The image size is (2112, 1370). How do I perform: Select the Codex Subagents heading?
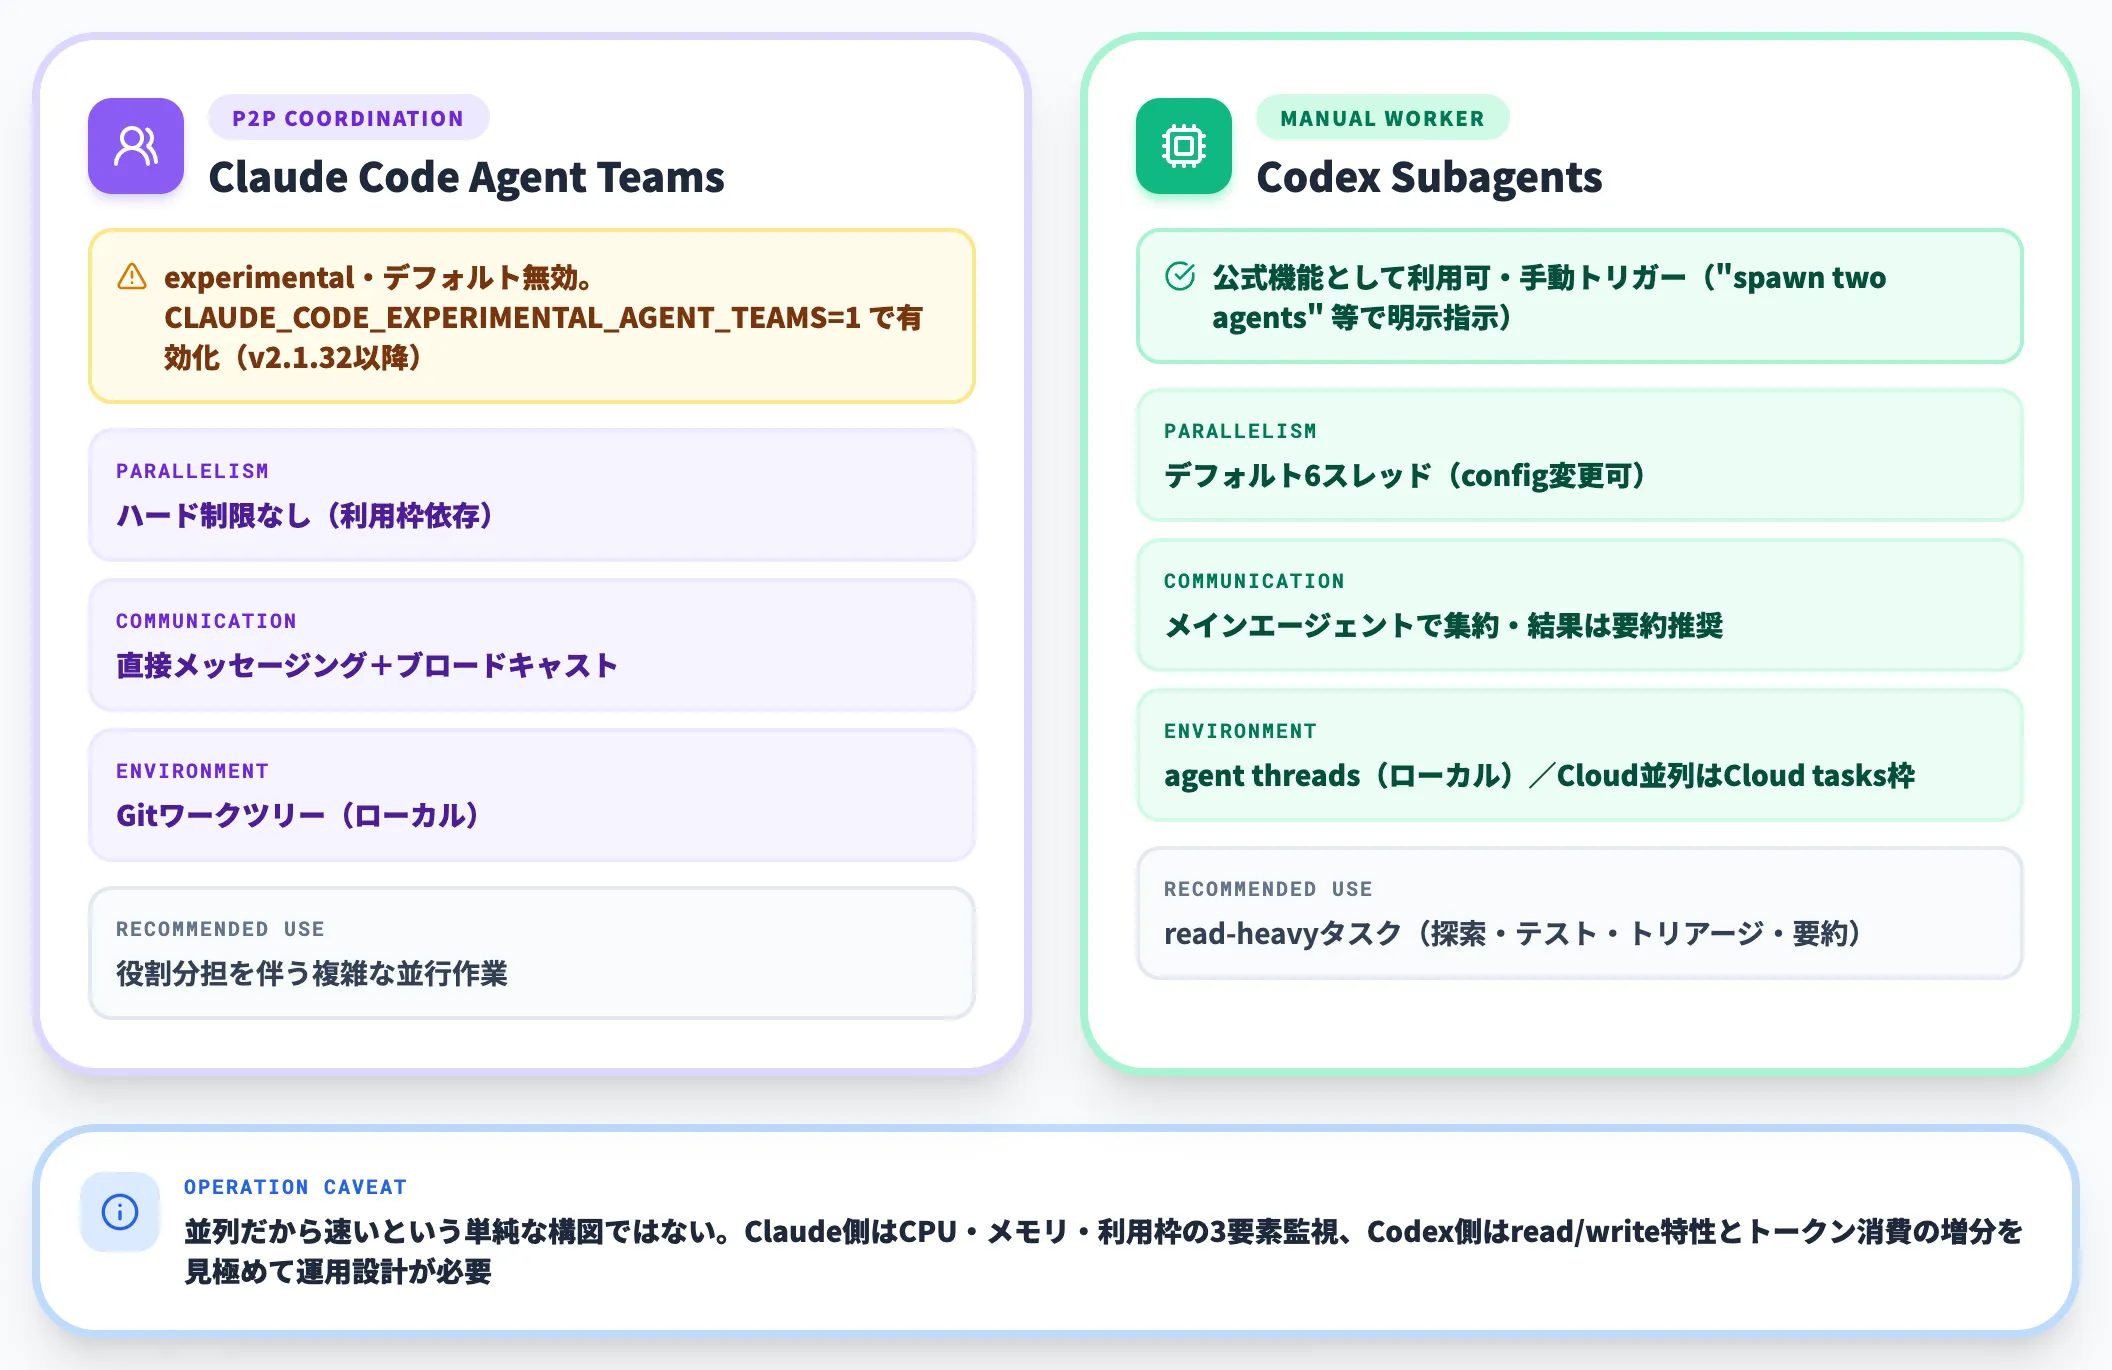(x=1429, y=177)
